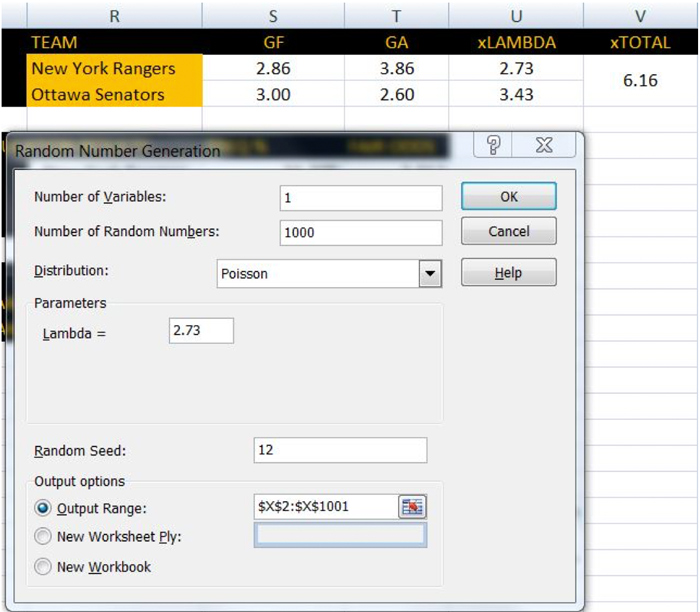Open the Help button in dialog
700x612 pixels.
coord(508,272)
